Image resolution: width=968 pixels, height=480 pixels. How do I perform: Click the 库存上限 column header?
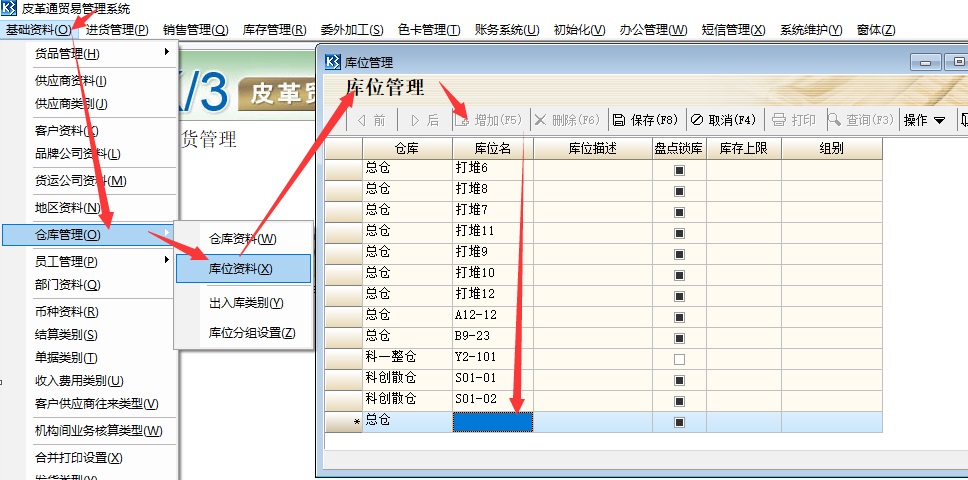coord(744,149)
